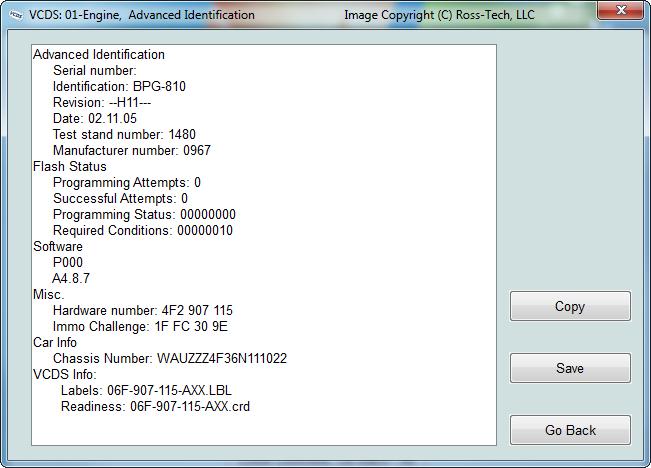
Task: Click the window title 'VCDS: 01-Engine, Advanced Identification'
Action: (x=142, y=15)
